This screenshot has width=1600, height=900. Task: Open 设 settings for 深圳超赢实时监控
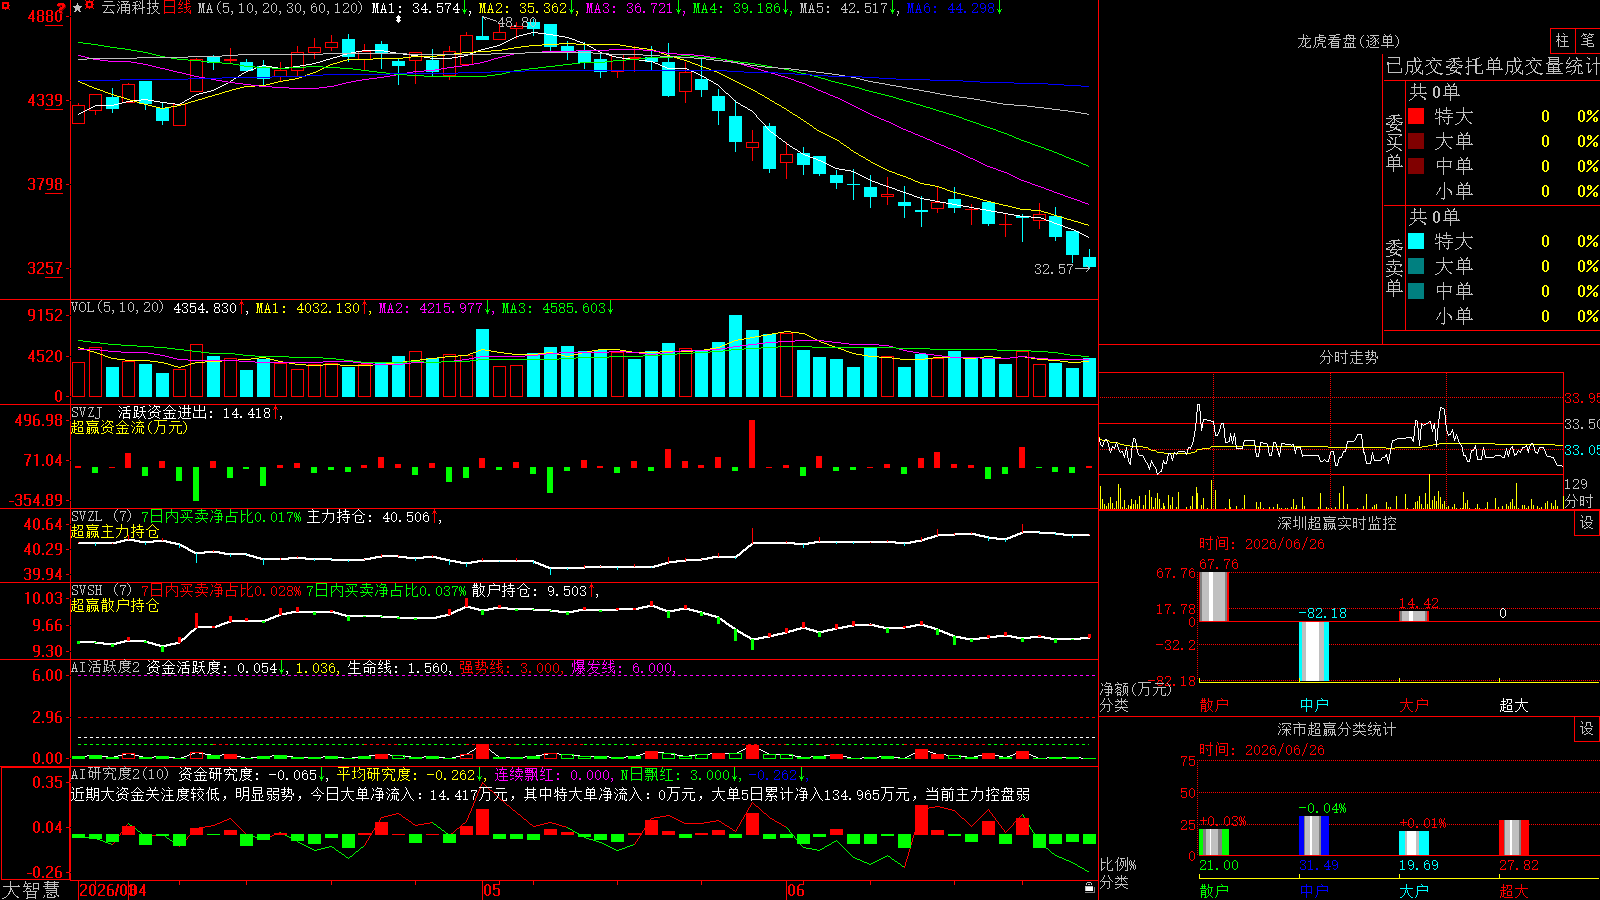coord(1587,523)
